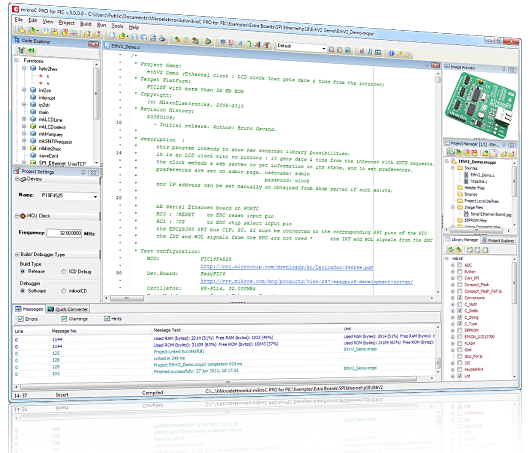This screenshot has height=453, width=531.
Task: Open the Default layout dropdown in toolbar
Action: click(x=324, y=49)
